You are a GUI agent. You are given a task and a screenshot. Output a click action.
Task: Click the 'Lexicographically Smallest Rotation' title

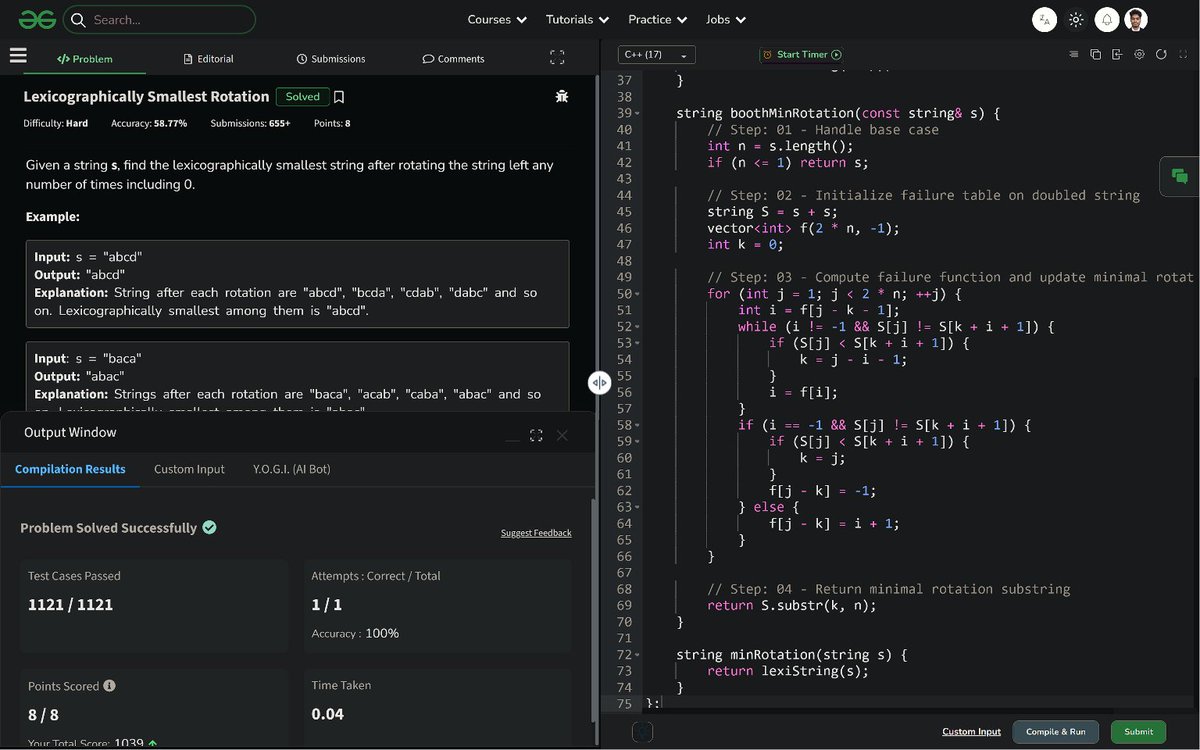click(x=146, y=97)
